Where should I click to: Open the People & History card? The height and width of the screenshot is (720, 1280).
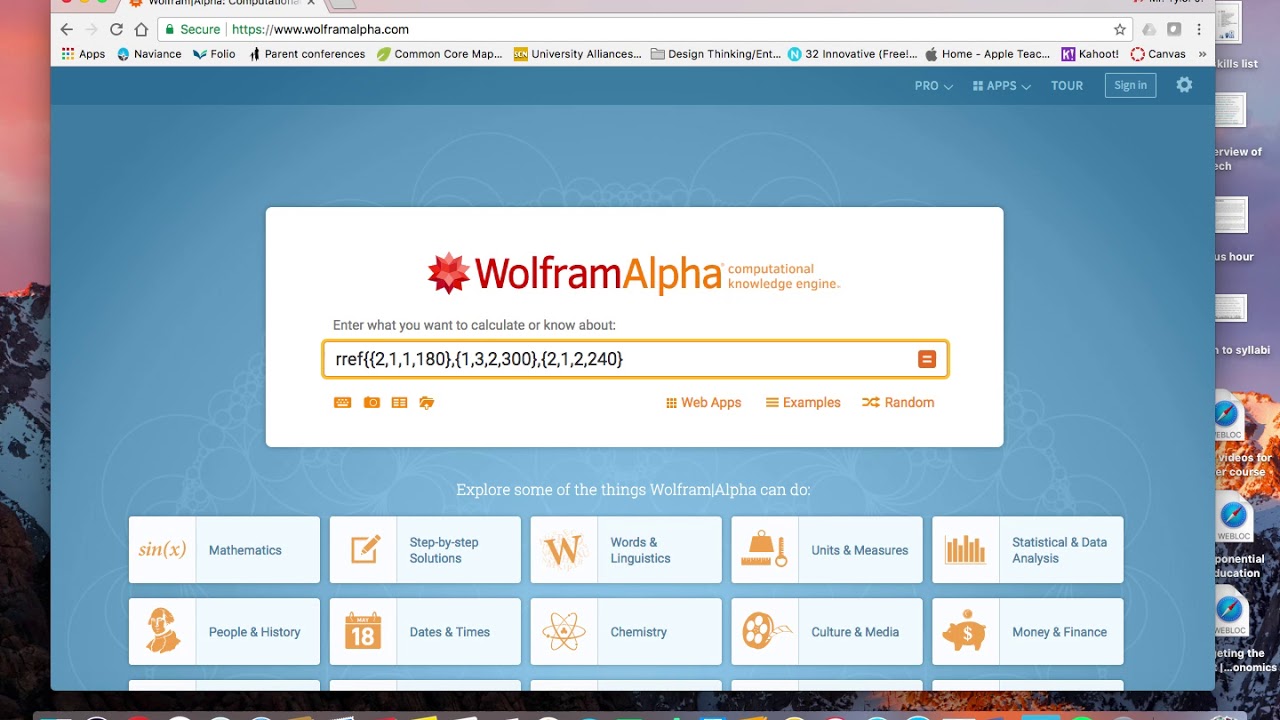224,632
